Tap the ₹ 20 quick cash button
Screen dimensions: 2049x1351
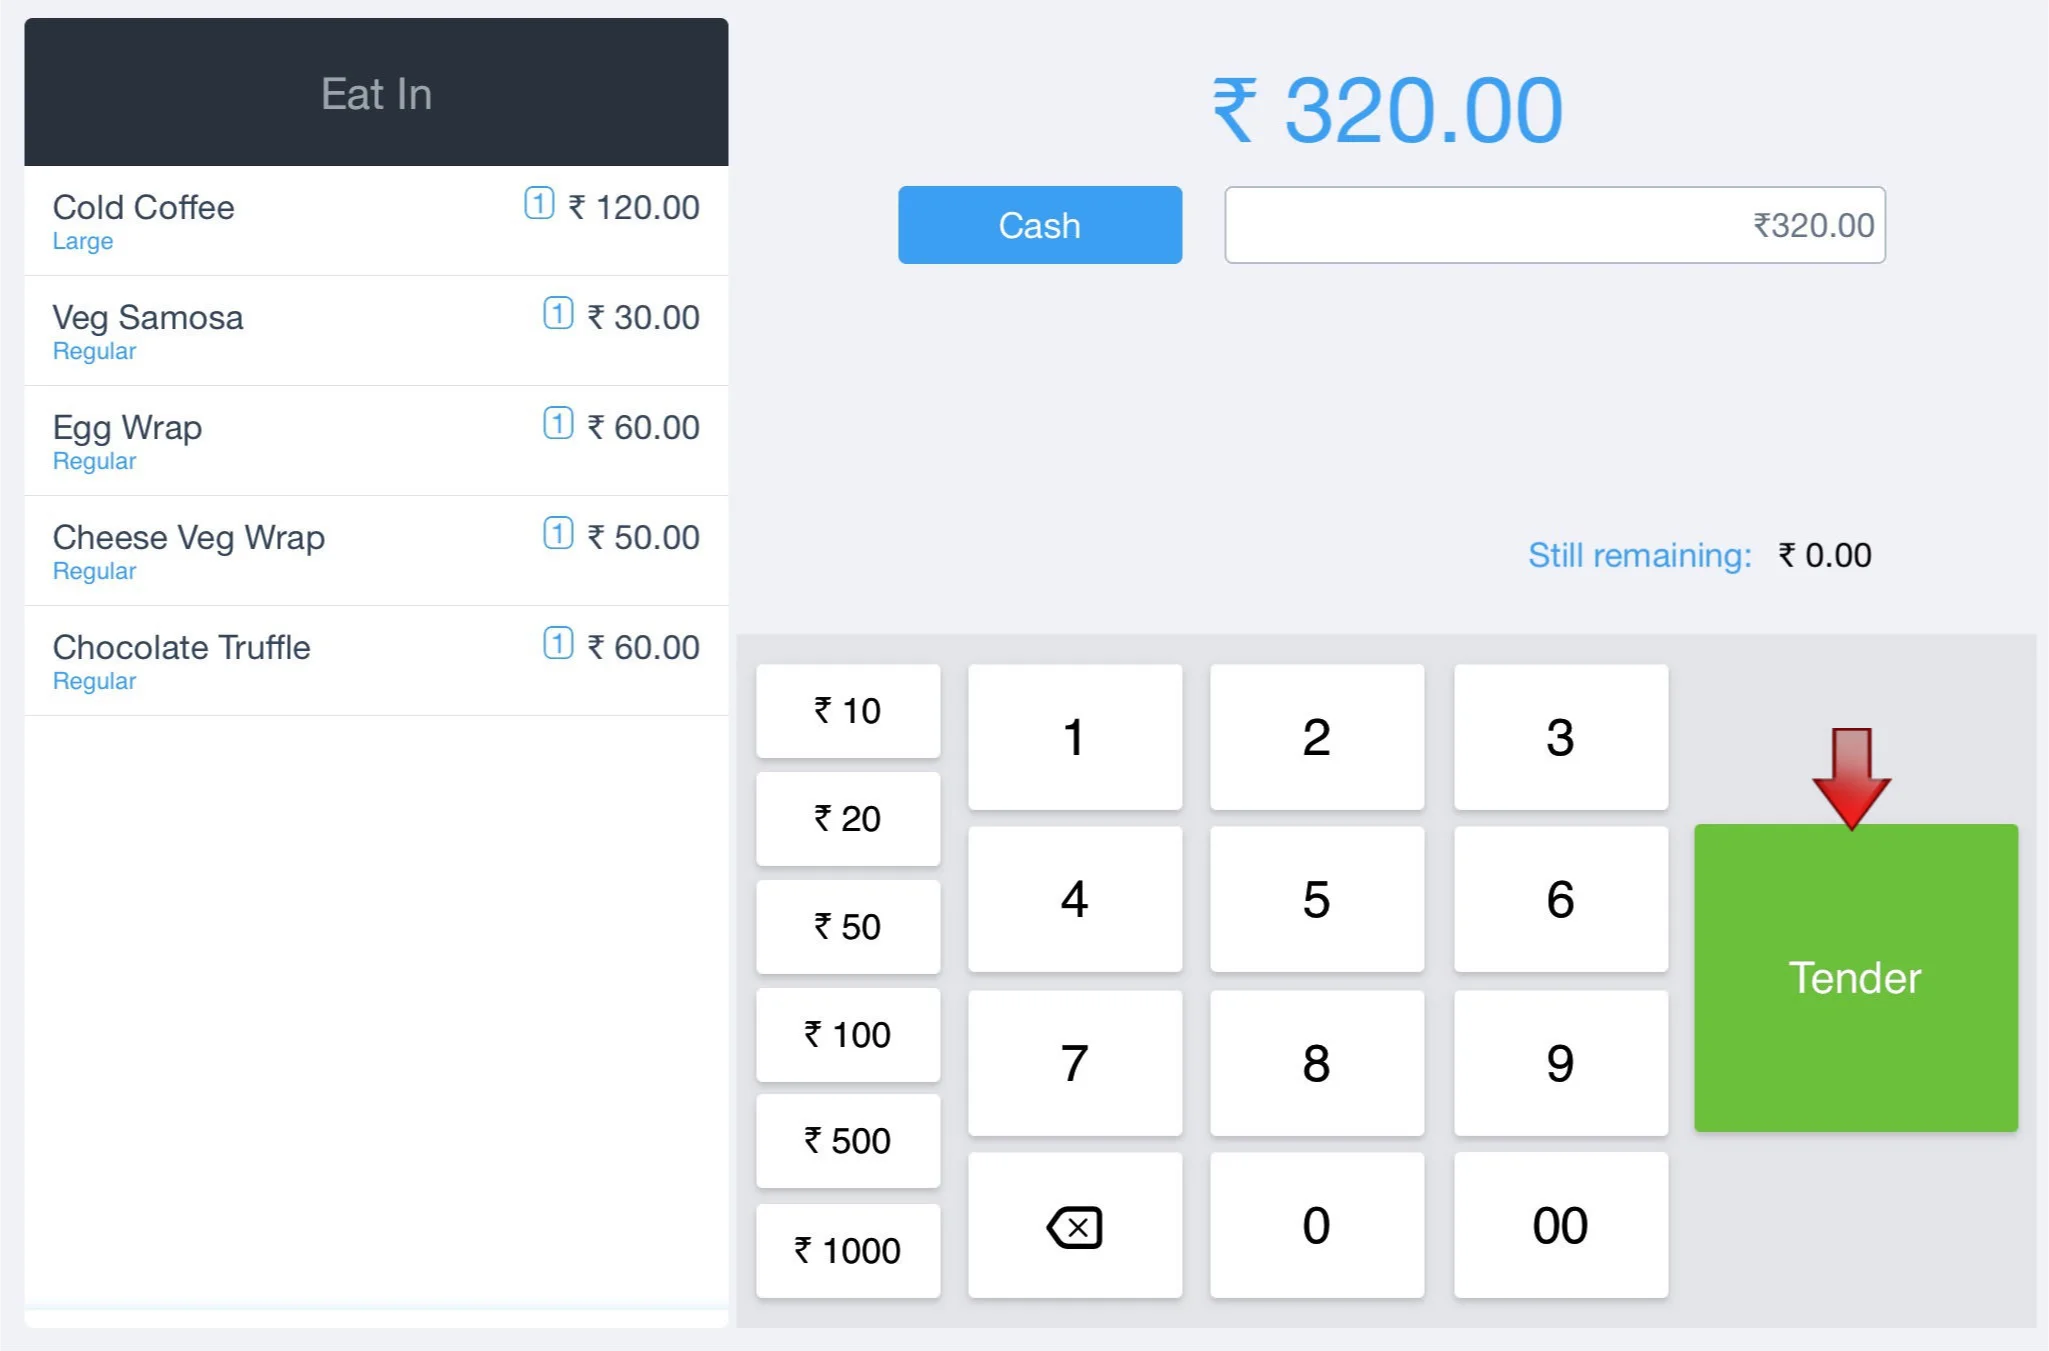pos(848,819)
